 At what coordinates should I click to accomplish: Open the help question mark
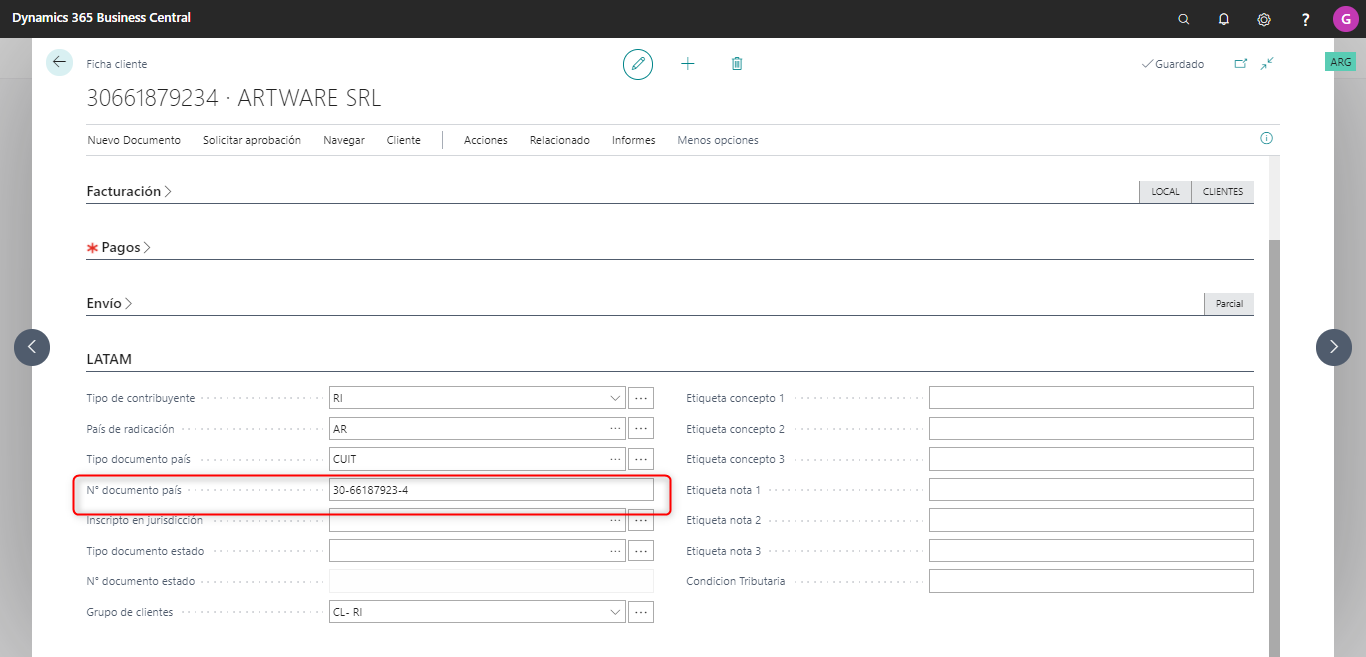tap(1305, 19)
